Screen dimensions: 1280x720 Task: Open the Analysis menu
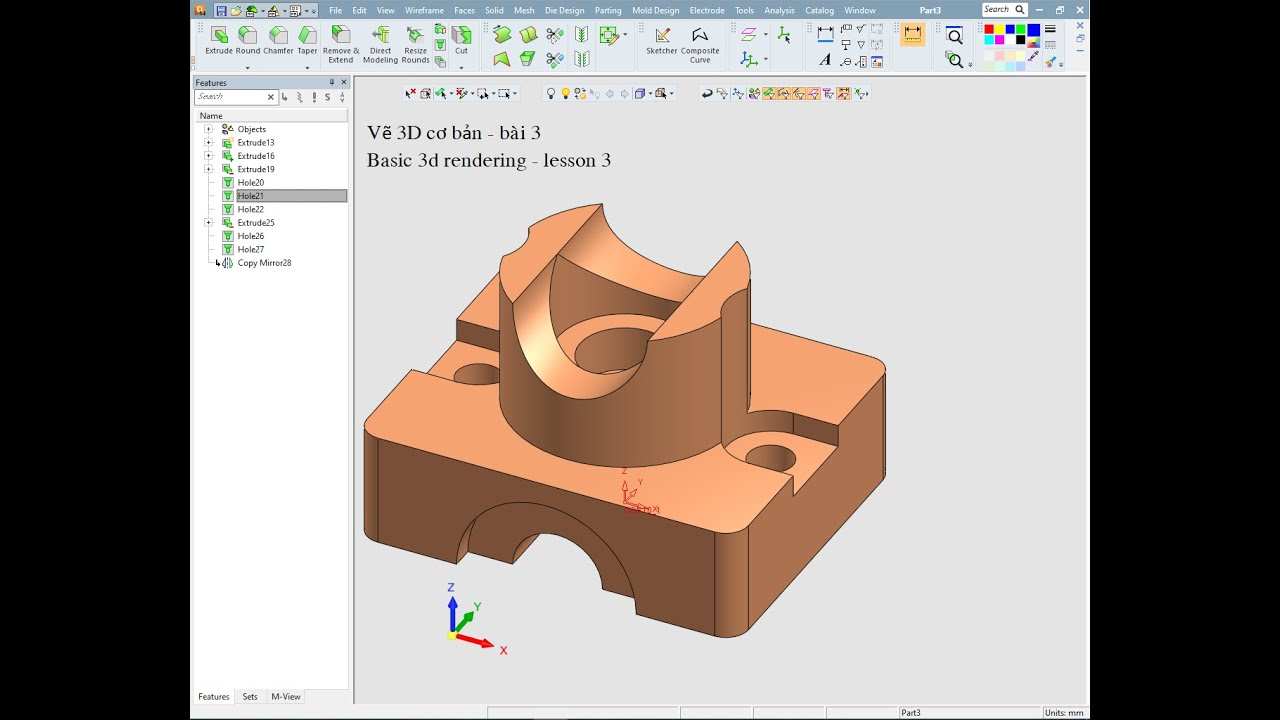coord(779,10)
